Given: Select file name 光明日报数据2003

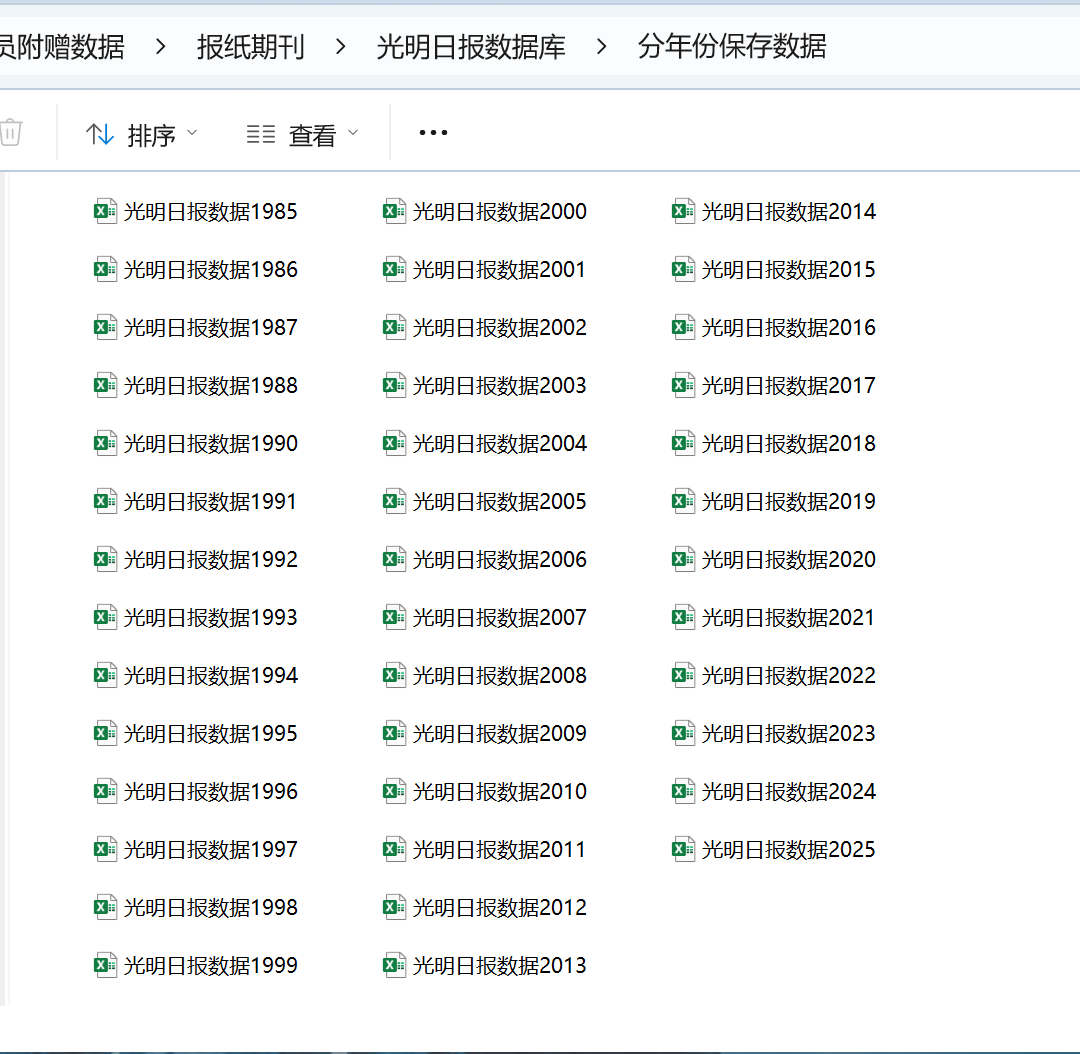Looking at the screenshot, I should (499, 385).
